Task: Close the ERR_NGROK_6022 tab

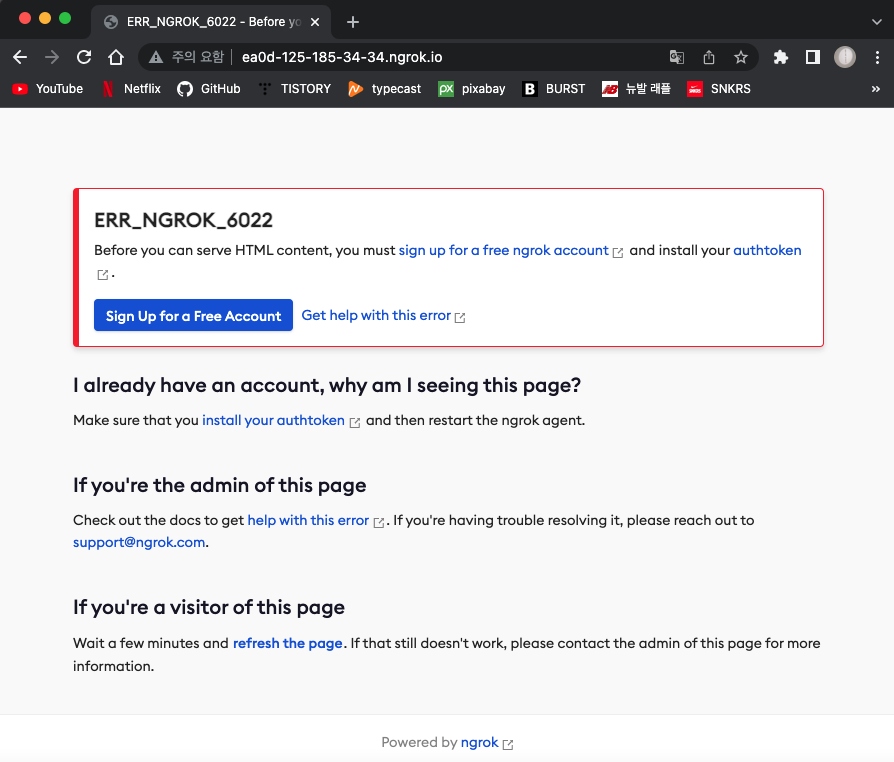Action: tap(315, 22)
